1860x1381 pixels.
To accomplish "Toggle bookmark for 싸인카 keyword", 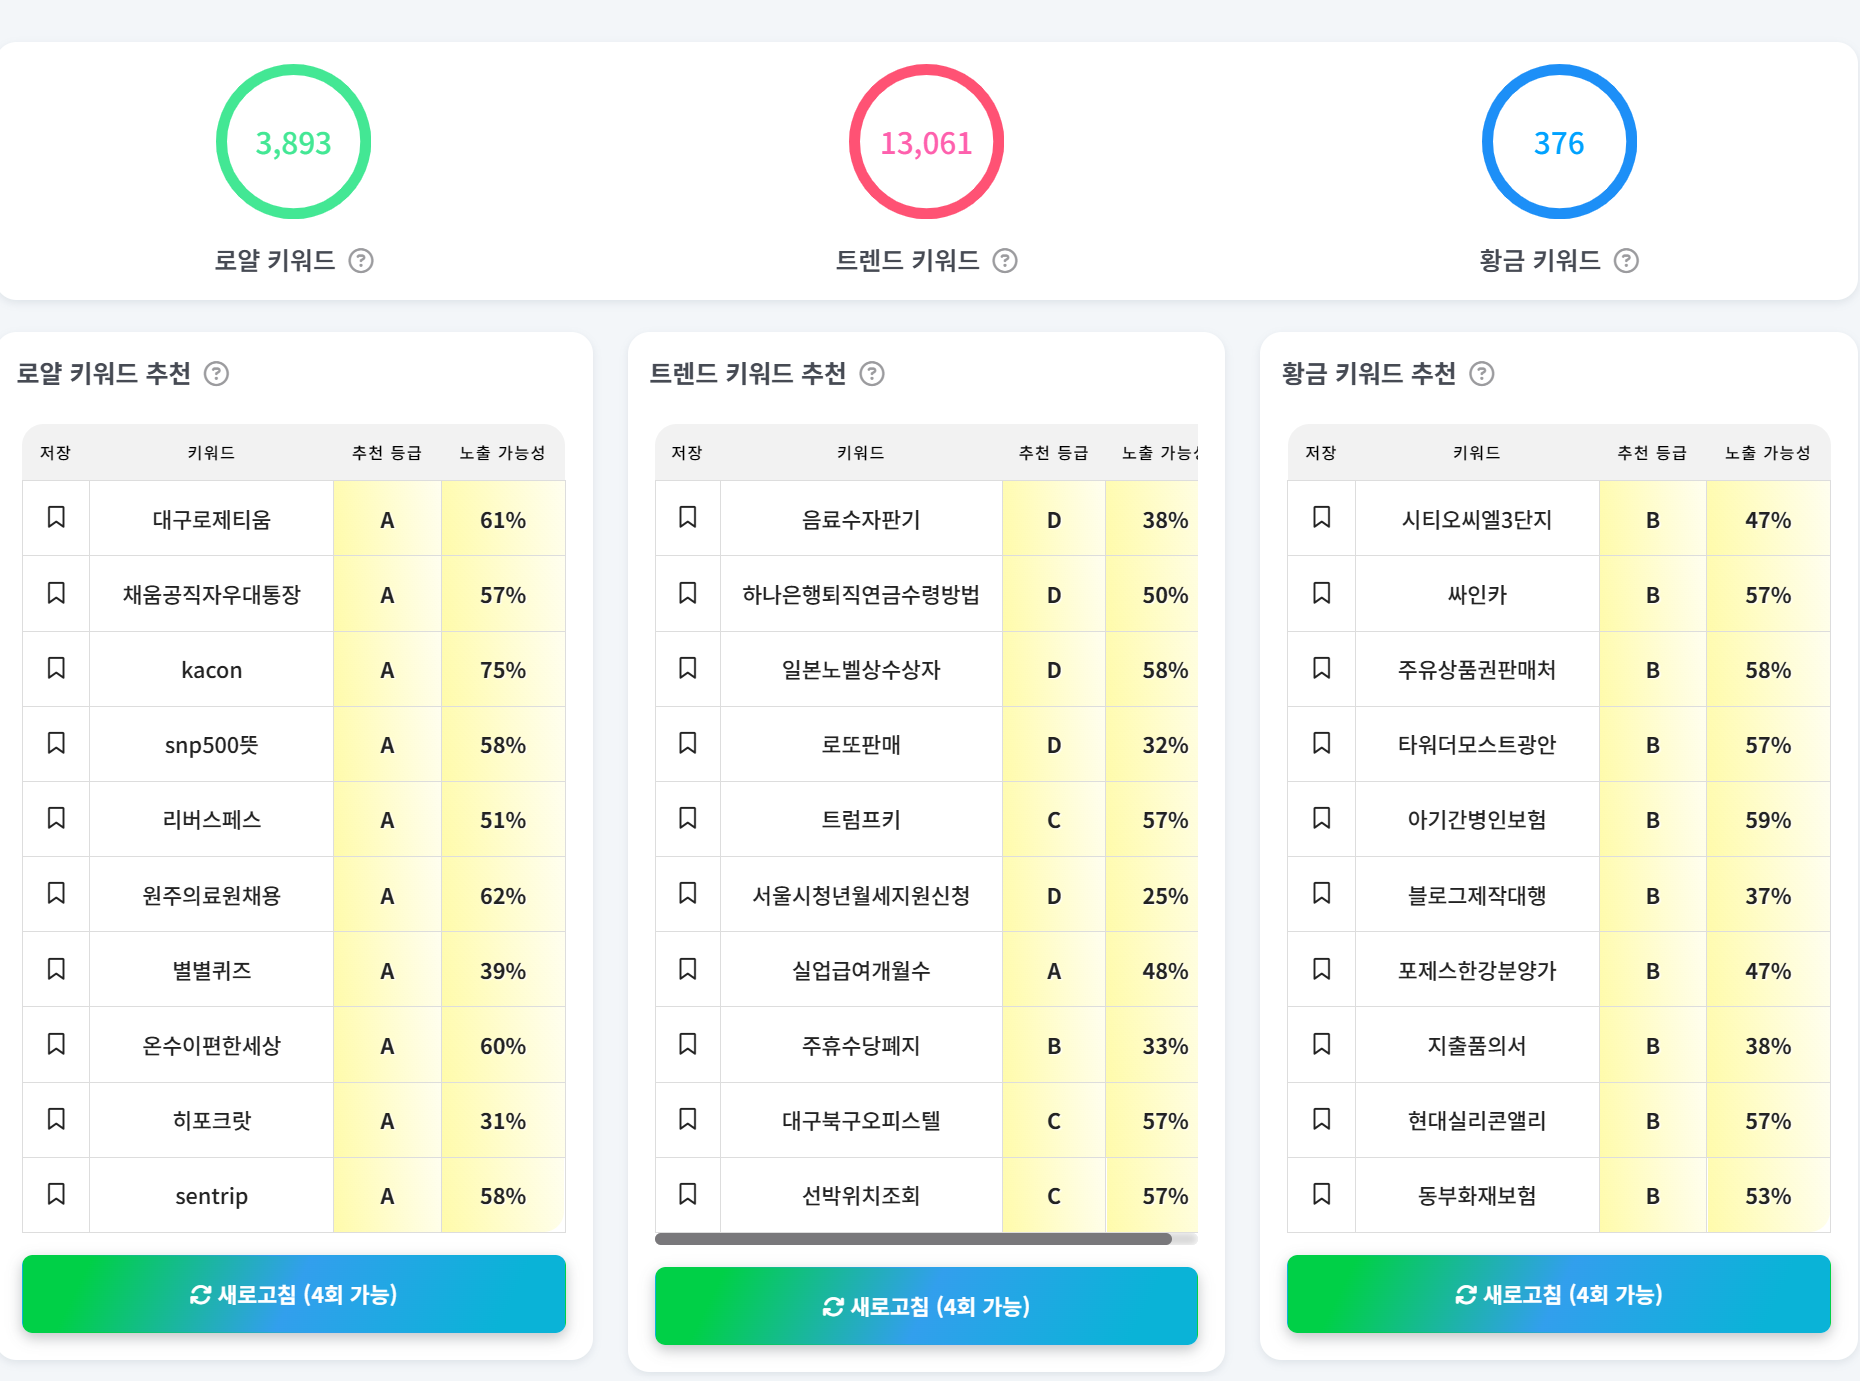I will pyautogui.click(x=1321, y=593).
